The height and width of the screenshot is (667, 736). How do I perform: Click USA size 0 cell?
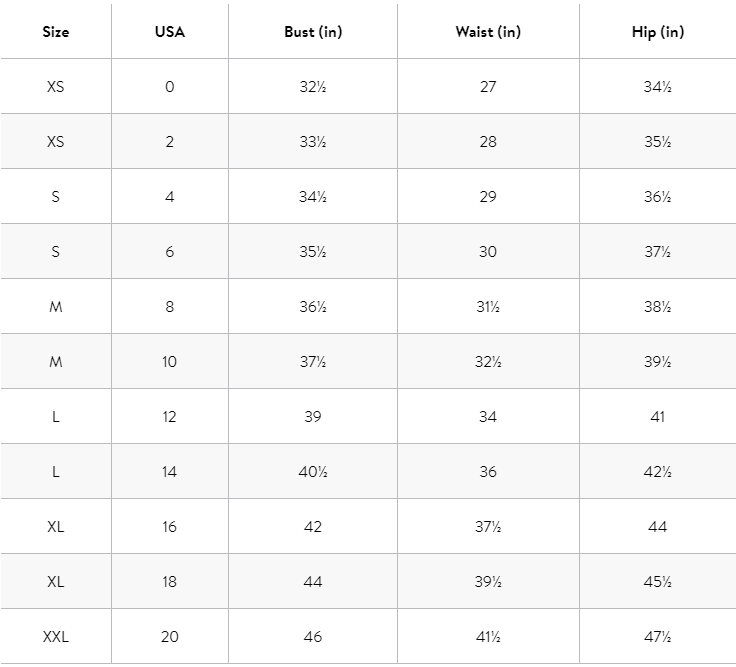169,87
